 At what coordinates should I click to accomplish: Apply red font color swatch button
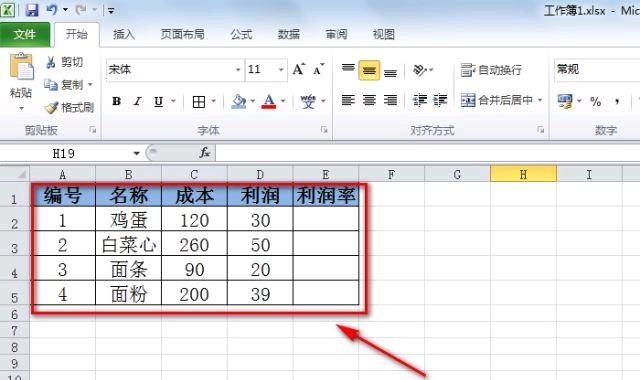coord(269,101)
